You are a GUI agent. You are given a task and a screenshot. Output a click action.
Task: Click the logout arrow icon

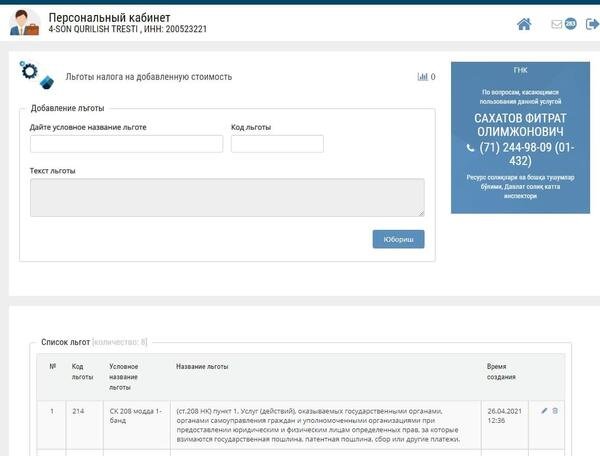click(591, 24)
